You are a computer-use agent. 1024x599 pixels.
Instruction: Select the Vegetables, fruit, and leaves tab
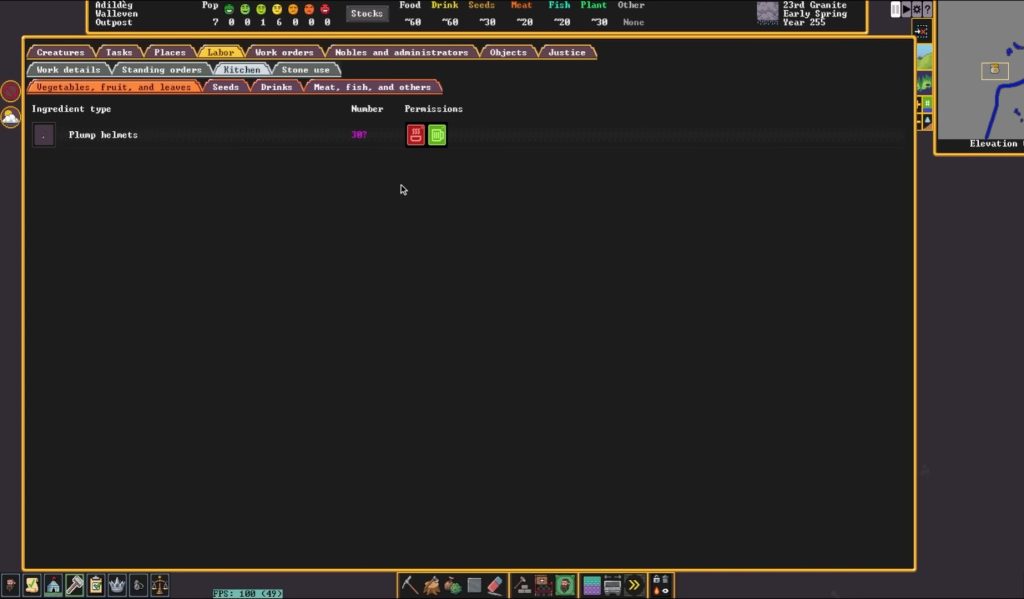114,87
